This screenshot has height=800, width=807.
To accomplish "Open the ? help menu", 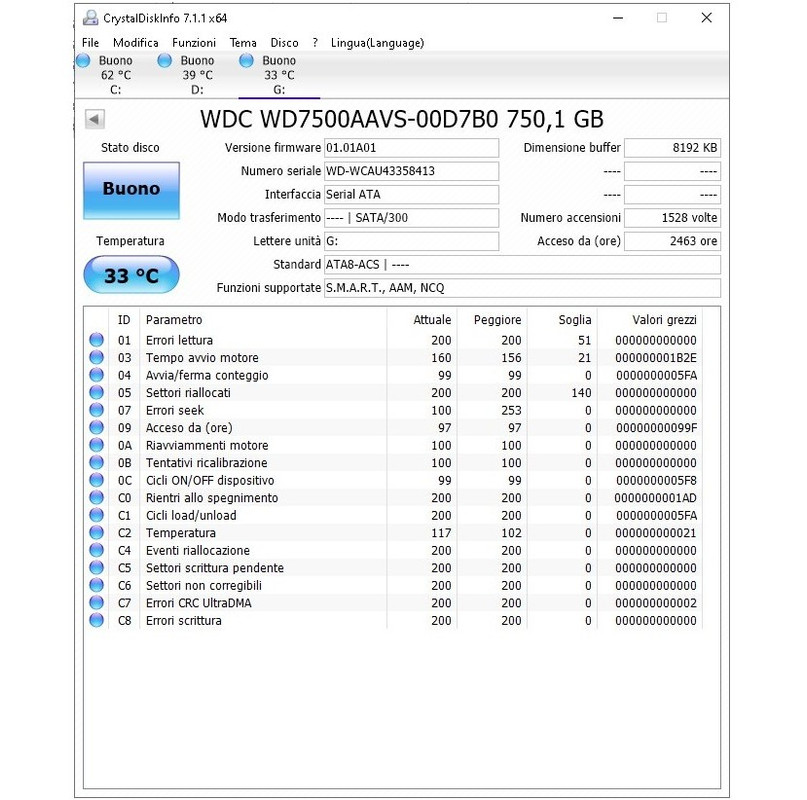I will [x=315, y=43].
